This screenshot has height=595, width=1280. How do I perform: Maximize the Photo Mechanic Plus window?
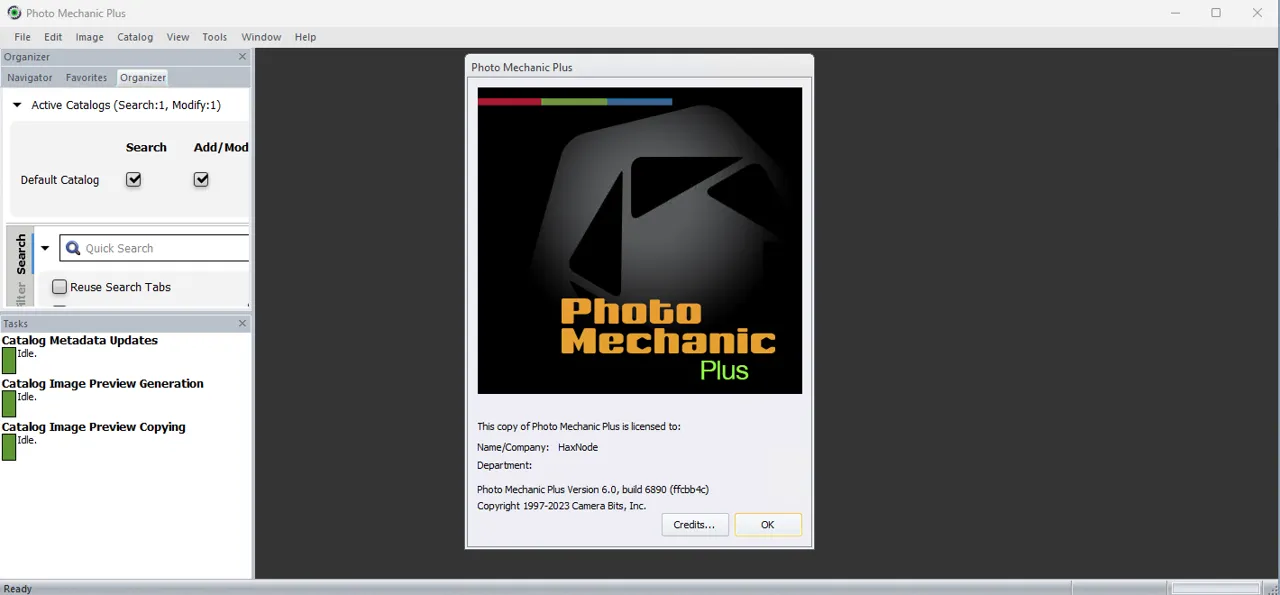[1216, 13]
